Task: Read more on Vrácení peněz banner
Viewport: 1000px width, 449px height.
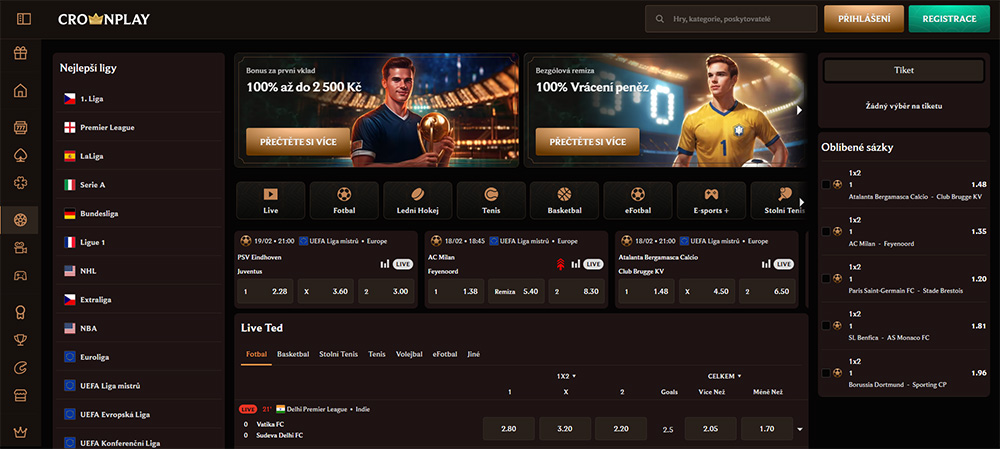Action: coord(587,142)
